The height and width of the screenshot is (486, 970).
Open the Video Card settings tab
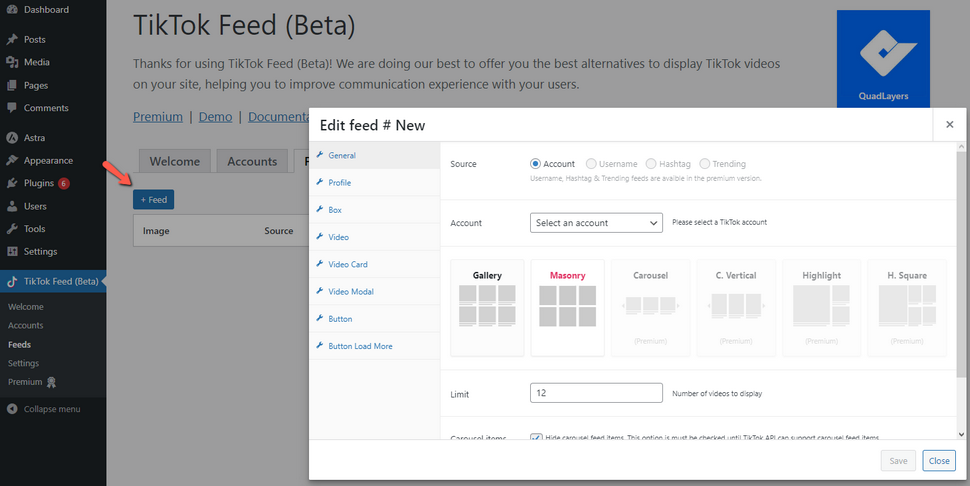[x=348, y=264]
